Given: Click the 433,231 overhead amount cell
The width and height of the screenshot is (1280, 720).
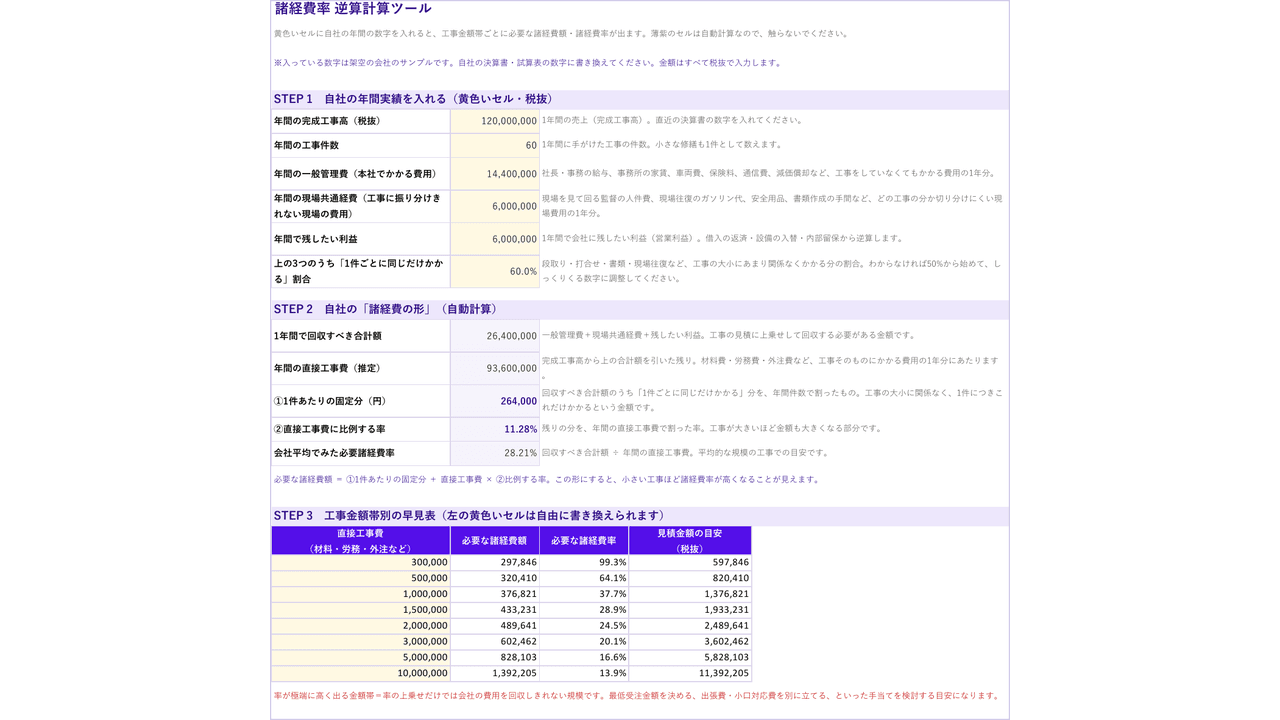Looking at the screenshot, I should tap(495, 610).
